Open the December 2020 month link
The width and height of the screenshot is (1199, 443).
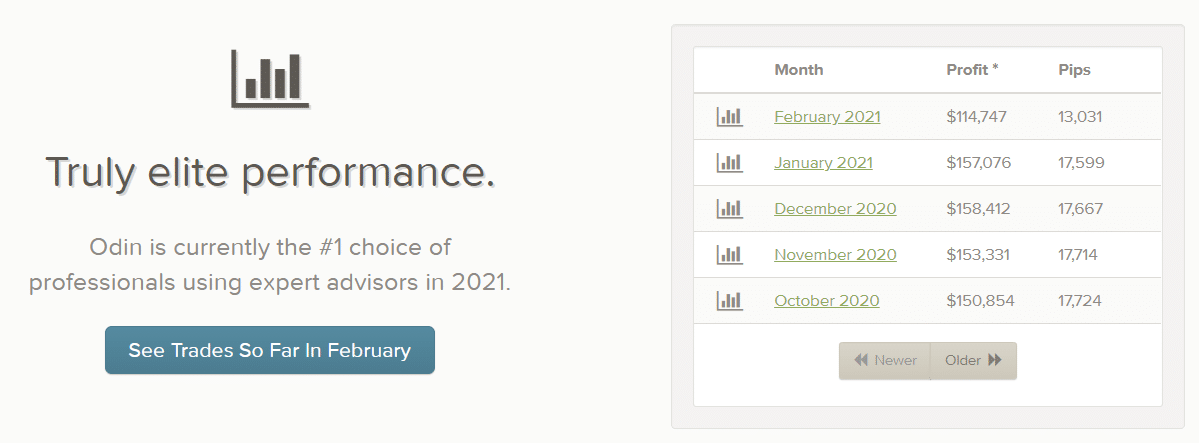(x=835, y=209)
